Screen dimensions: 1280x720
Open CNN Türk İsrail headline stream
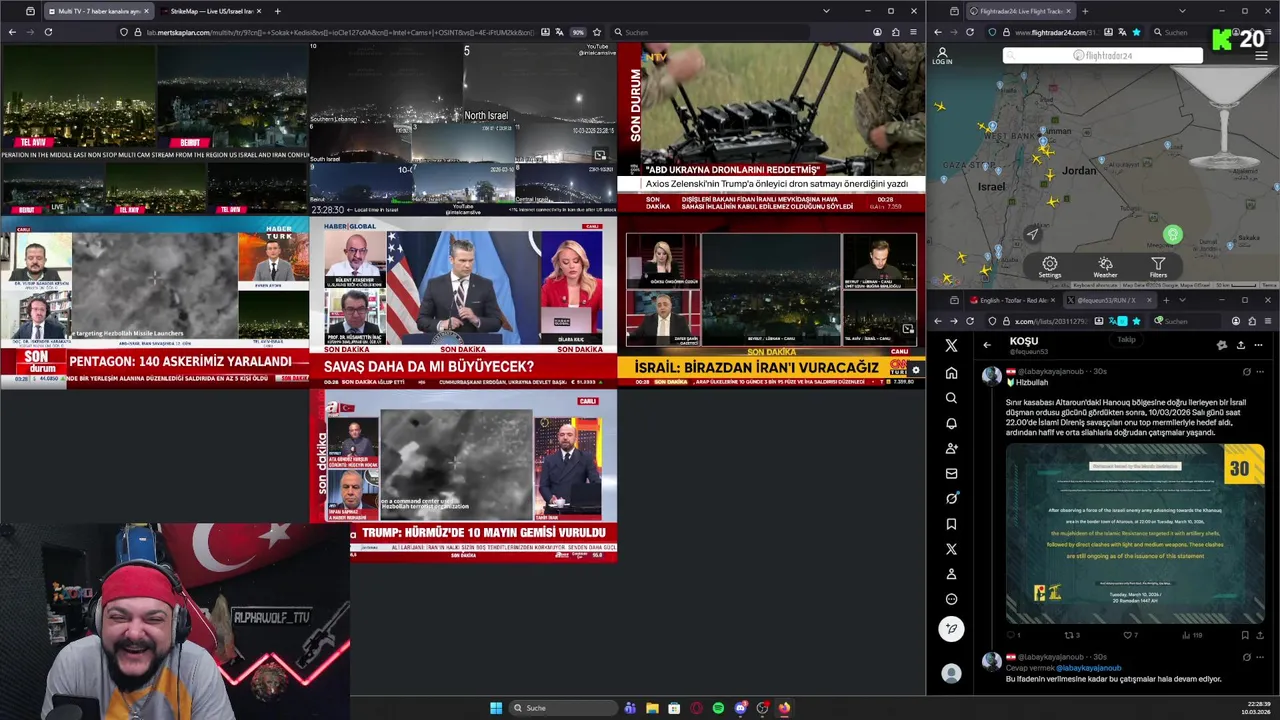pyautogui.click(x=771, y=302)
